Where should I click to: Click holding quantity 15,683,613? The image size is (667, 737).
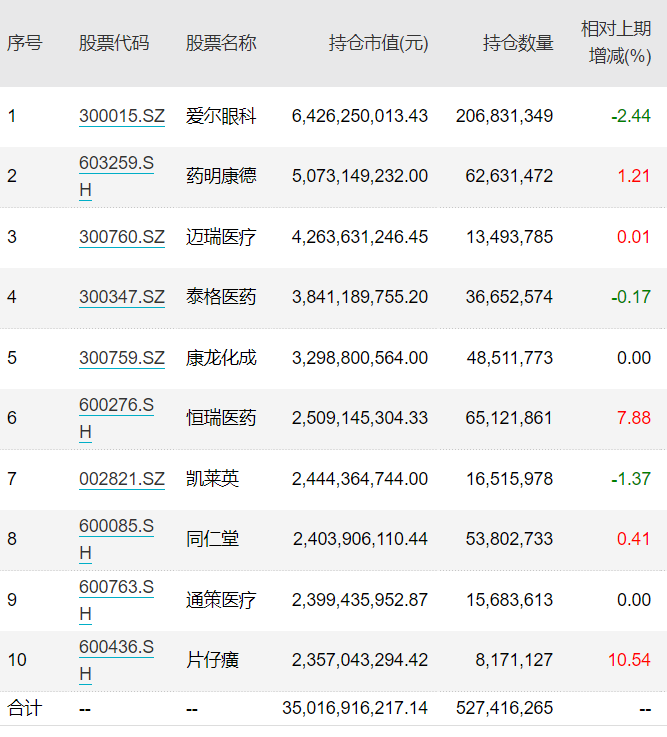(510, 600)
